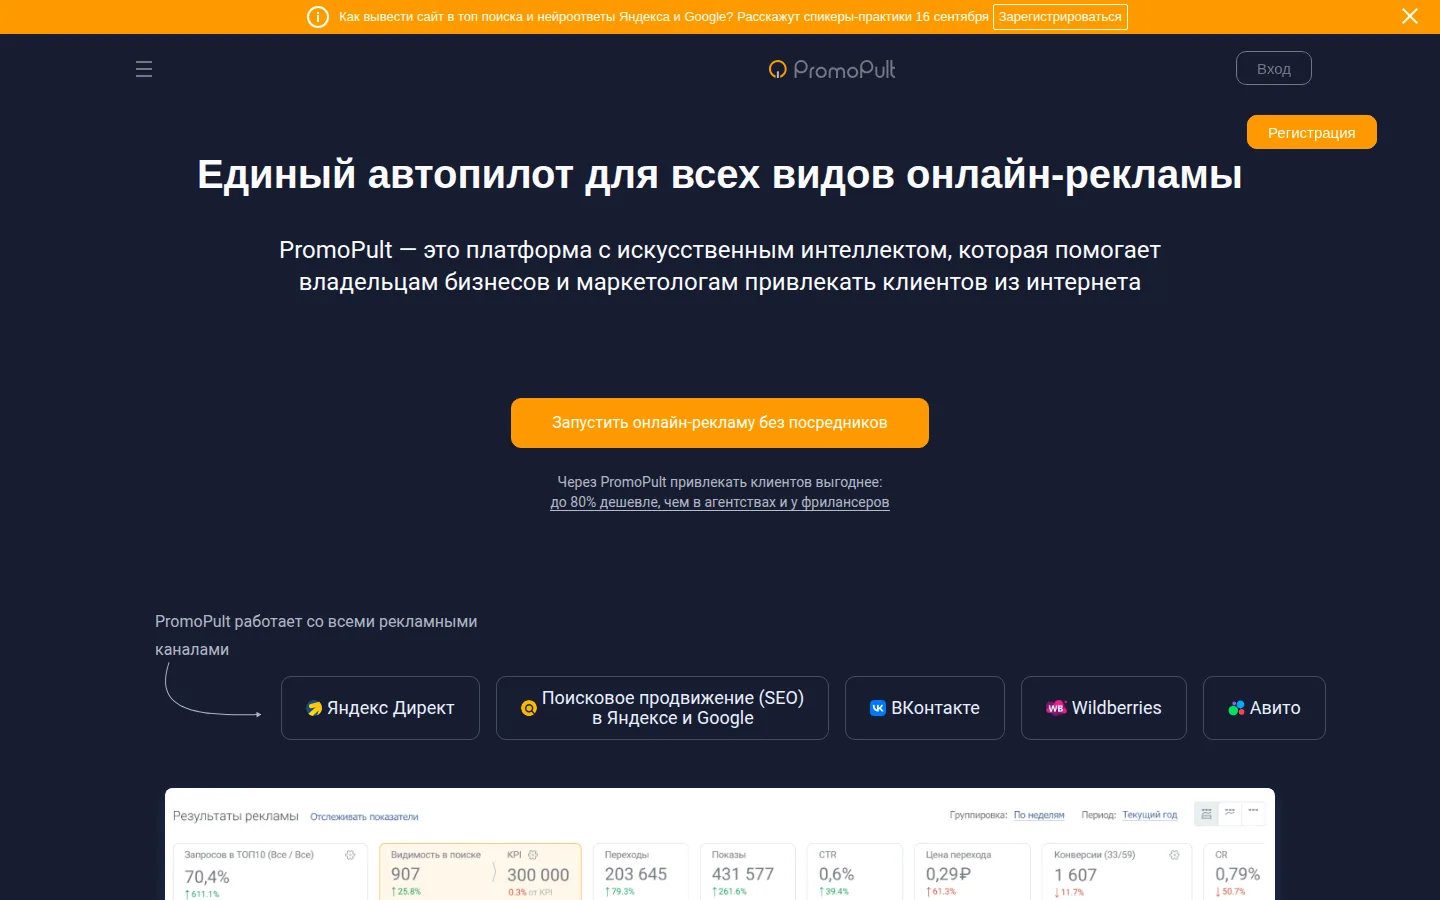Screen dimensions: 1440x900
Task: Click the info icon in the top banner
Action: (318, 17)
